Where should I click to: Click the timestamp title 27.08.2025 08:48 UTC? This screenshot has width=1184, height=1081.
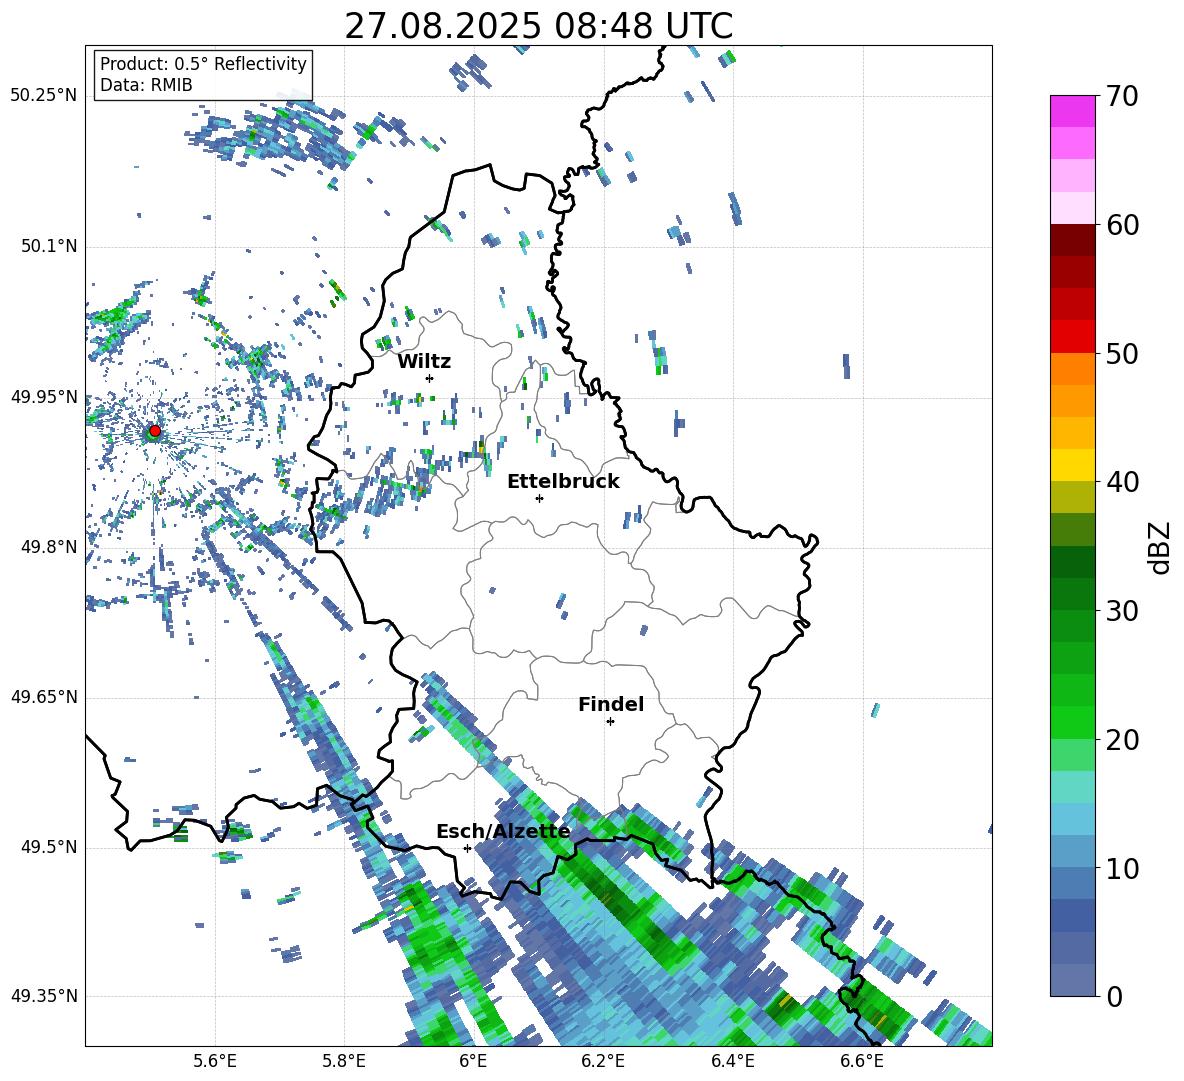point(538,26)
